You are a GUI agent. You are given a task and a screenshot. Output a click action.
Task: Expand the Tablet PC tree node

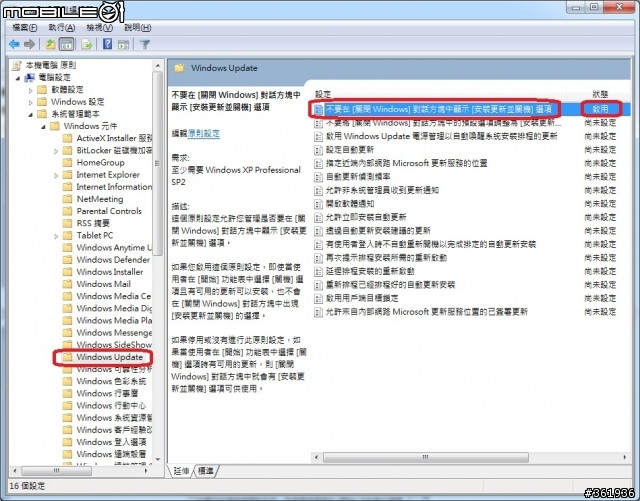(x=56, y=236)
